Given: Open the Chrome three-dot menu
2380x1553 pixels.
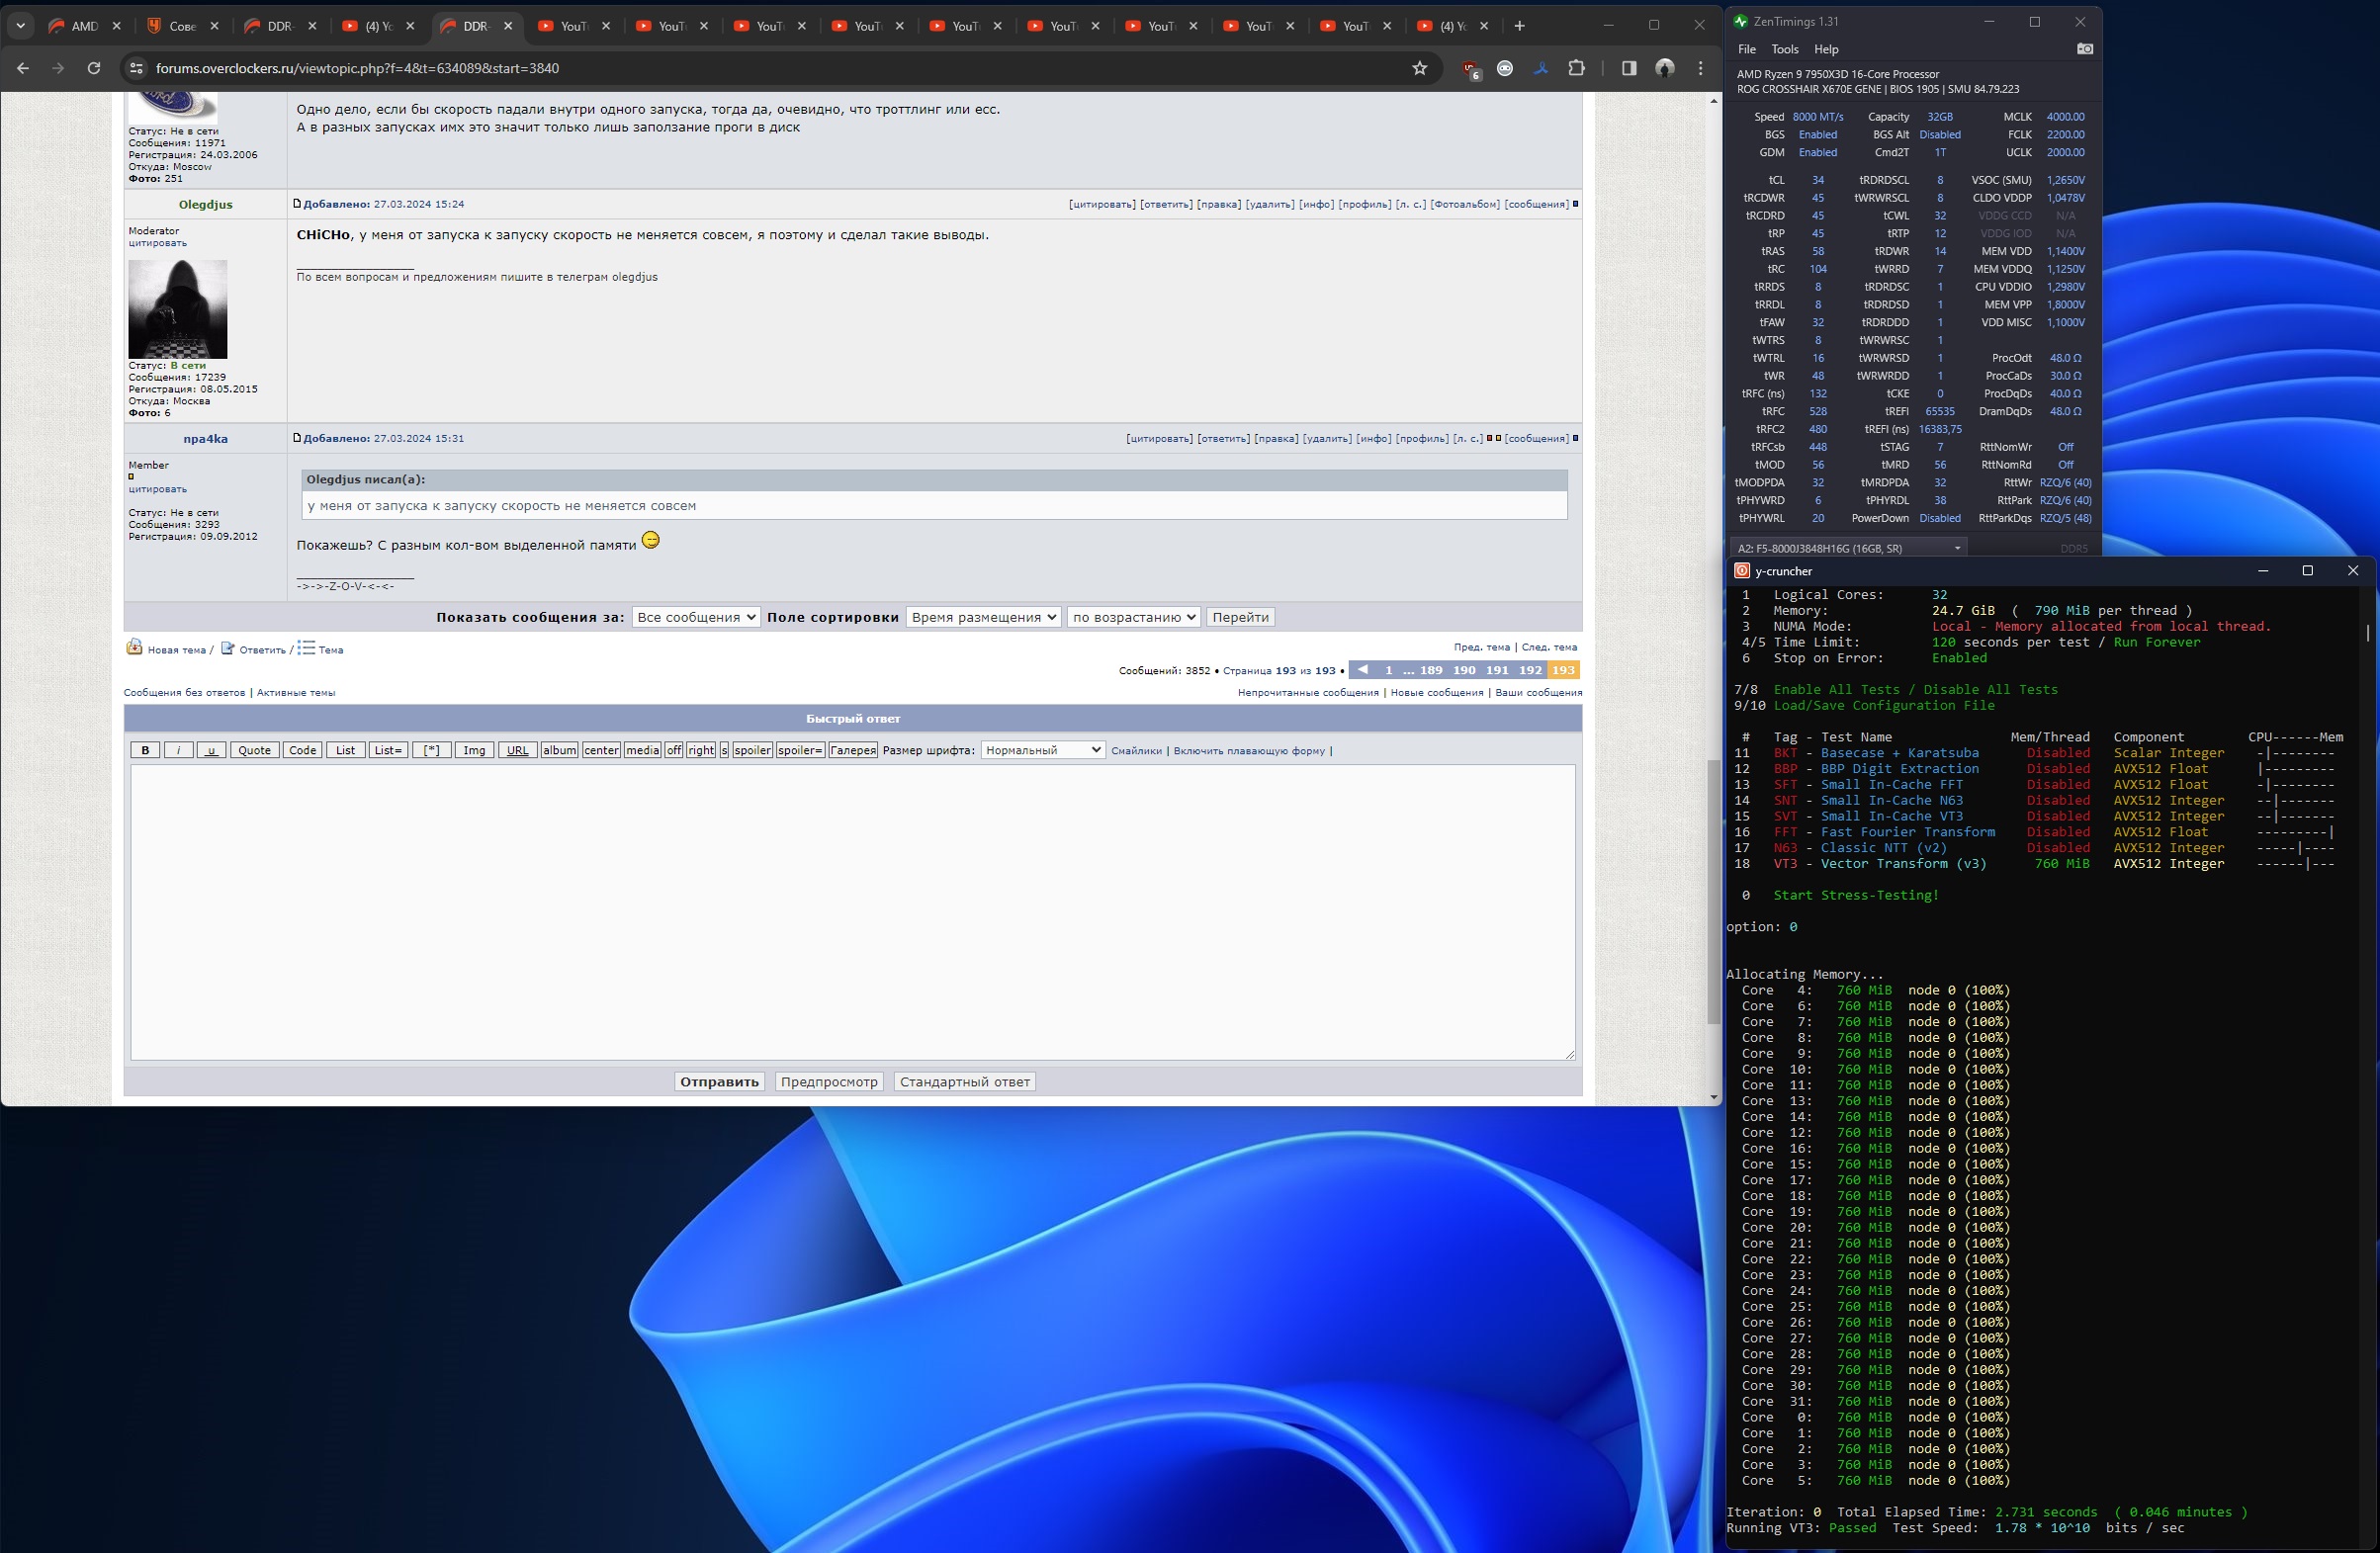Looking at the screenshot, I should (x=1700, y=68).
